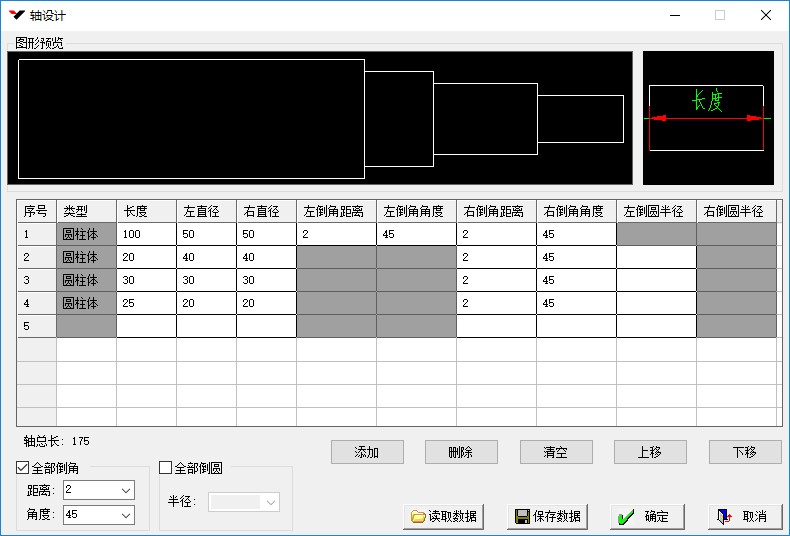
Task: Select the 长度 column header
Action: click(x=147, y=211)
